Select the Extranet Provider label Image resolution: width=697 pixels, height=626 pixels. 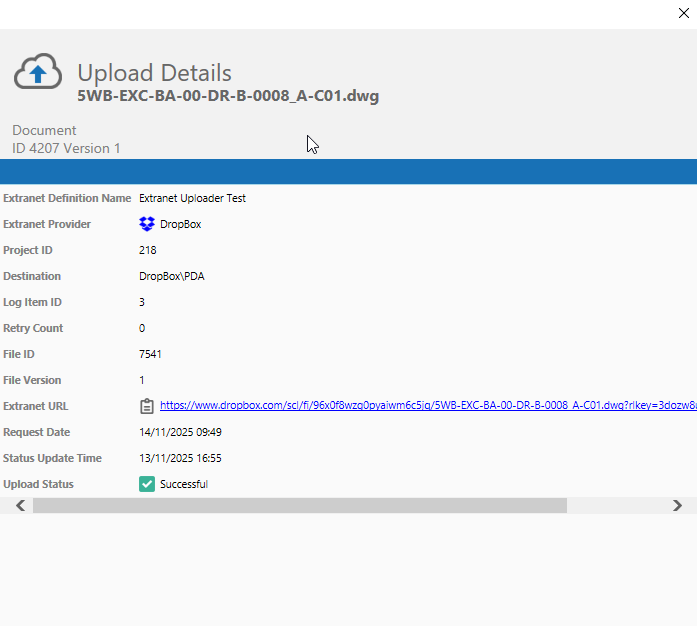tap(47, 224)
